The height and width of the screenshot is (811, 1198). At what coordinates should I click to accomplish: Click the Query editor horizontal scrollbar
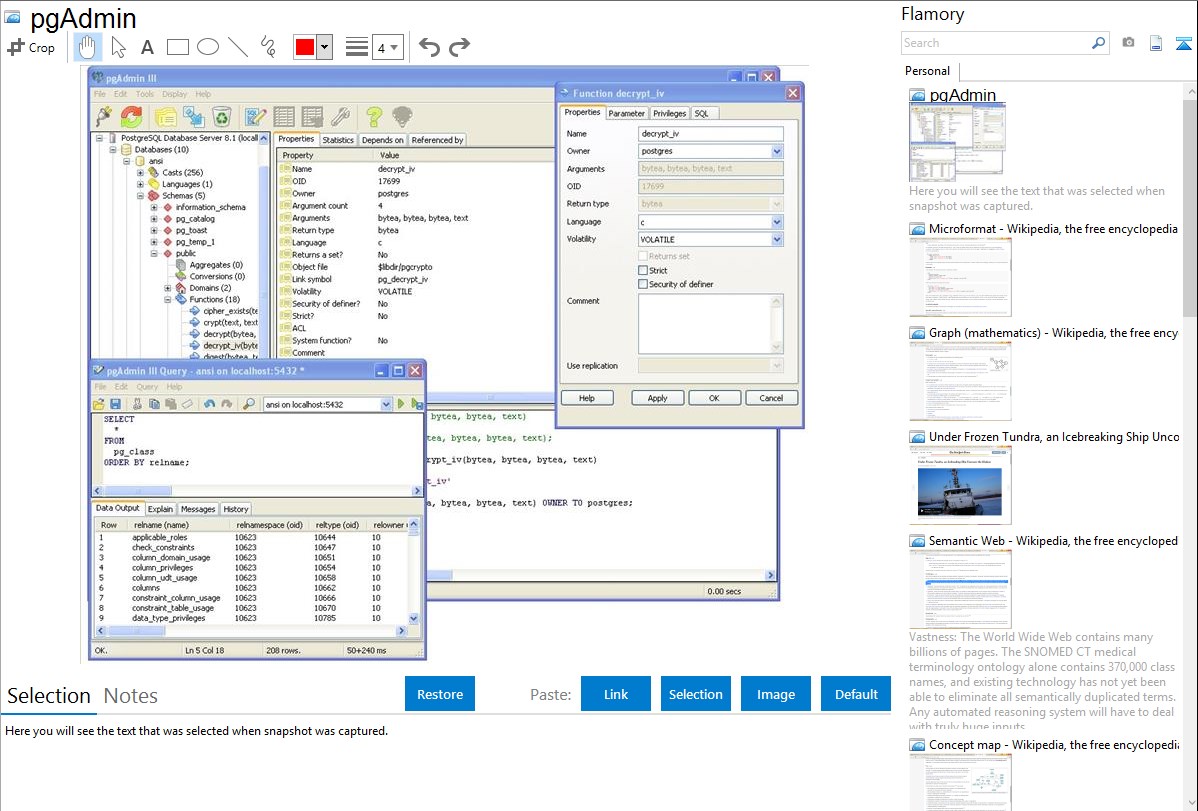pyautogui.click(x=257, y=491)
